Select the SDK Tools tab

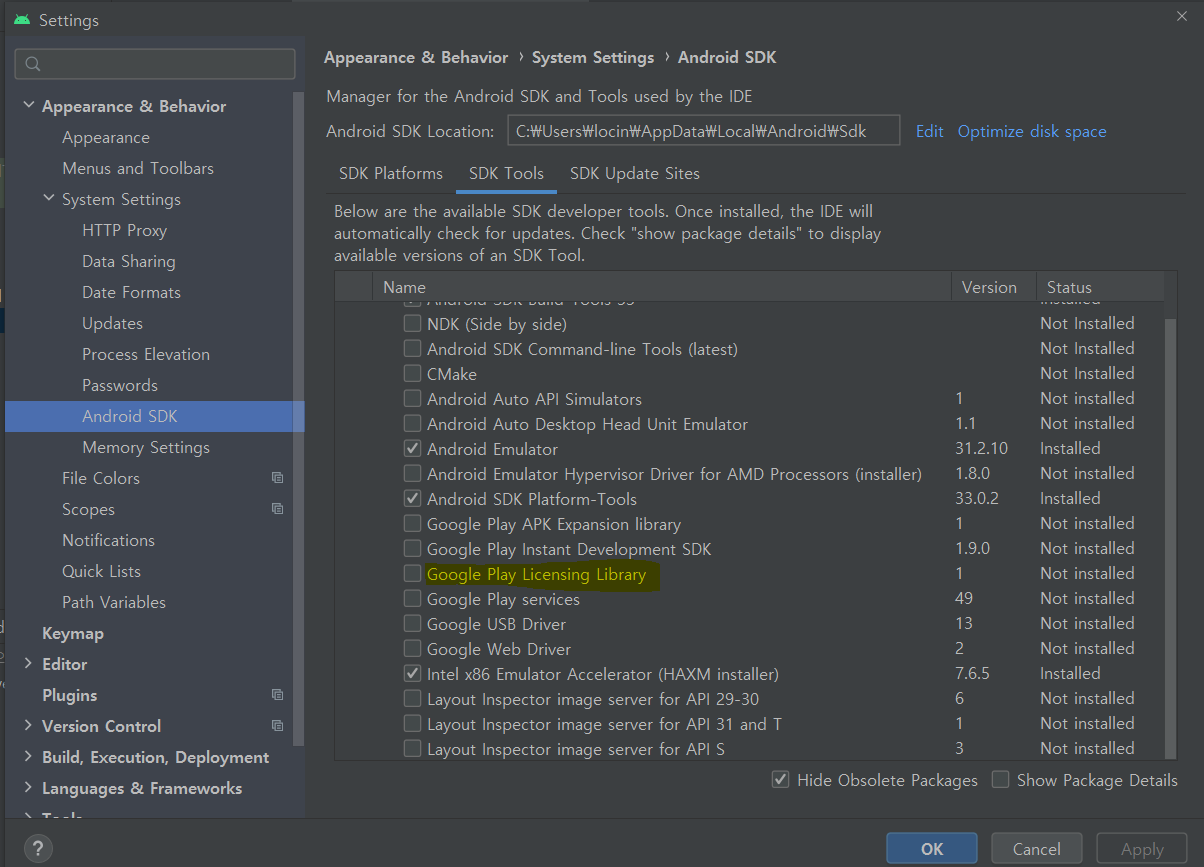506,173
